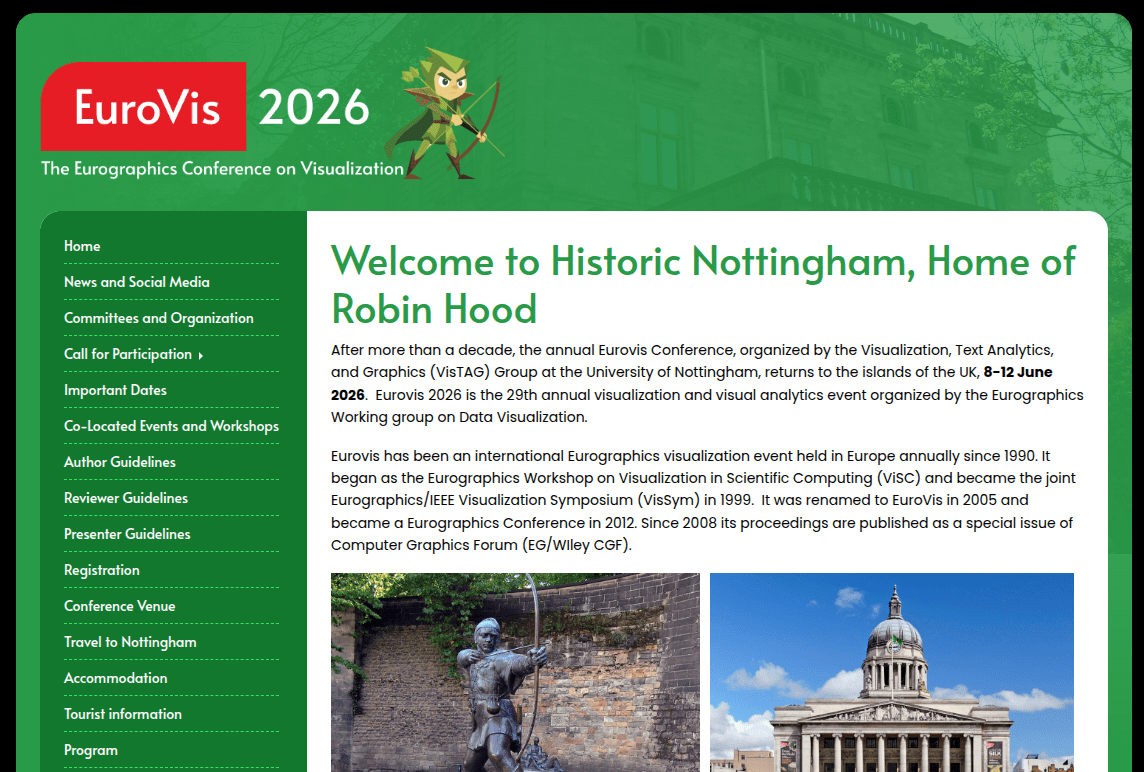Click the Robin Hood statue photo
The width and height of the screenshot is (1144, 772).
tap(515, 672)
